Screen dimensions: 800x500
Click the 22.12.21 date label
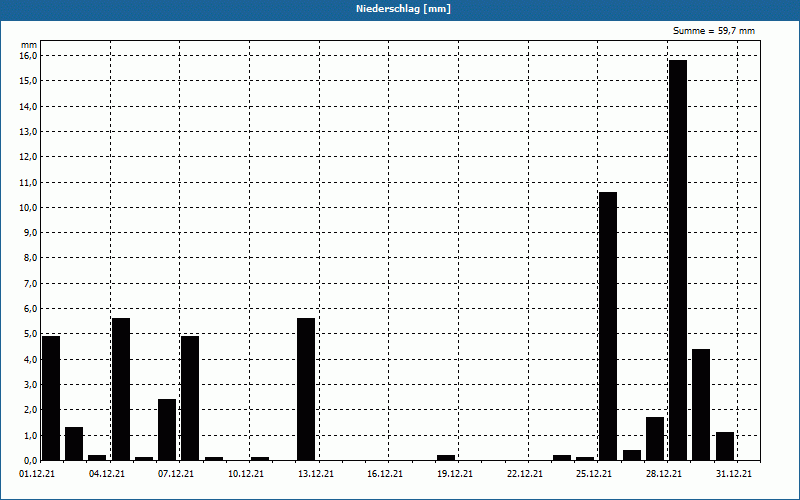(525, 474)
